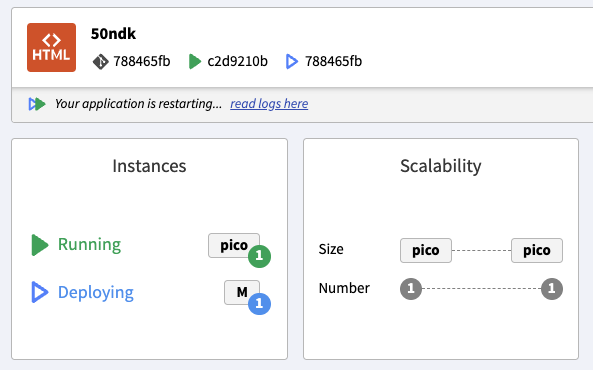This screenshot has height=370, width=593.
Task: Click the Running status label
Action: pos(90,244)
